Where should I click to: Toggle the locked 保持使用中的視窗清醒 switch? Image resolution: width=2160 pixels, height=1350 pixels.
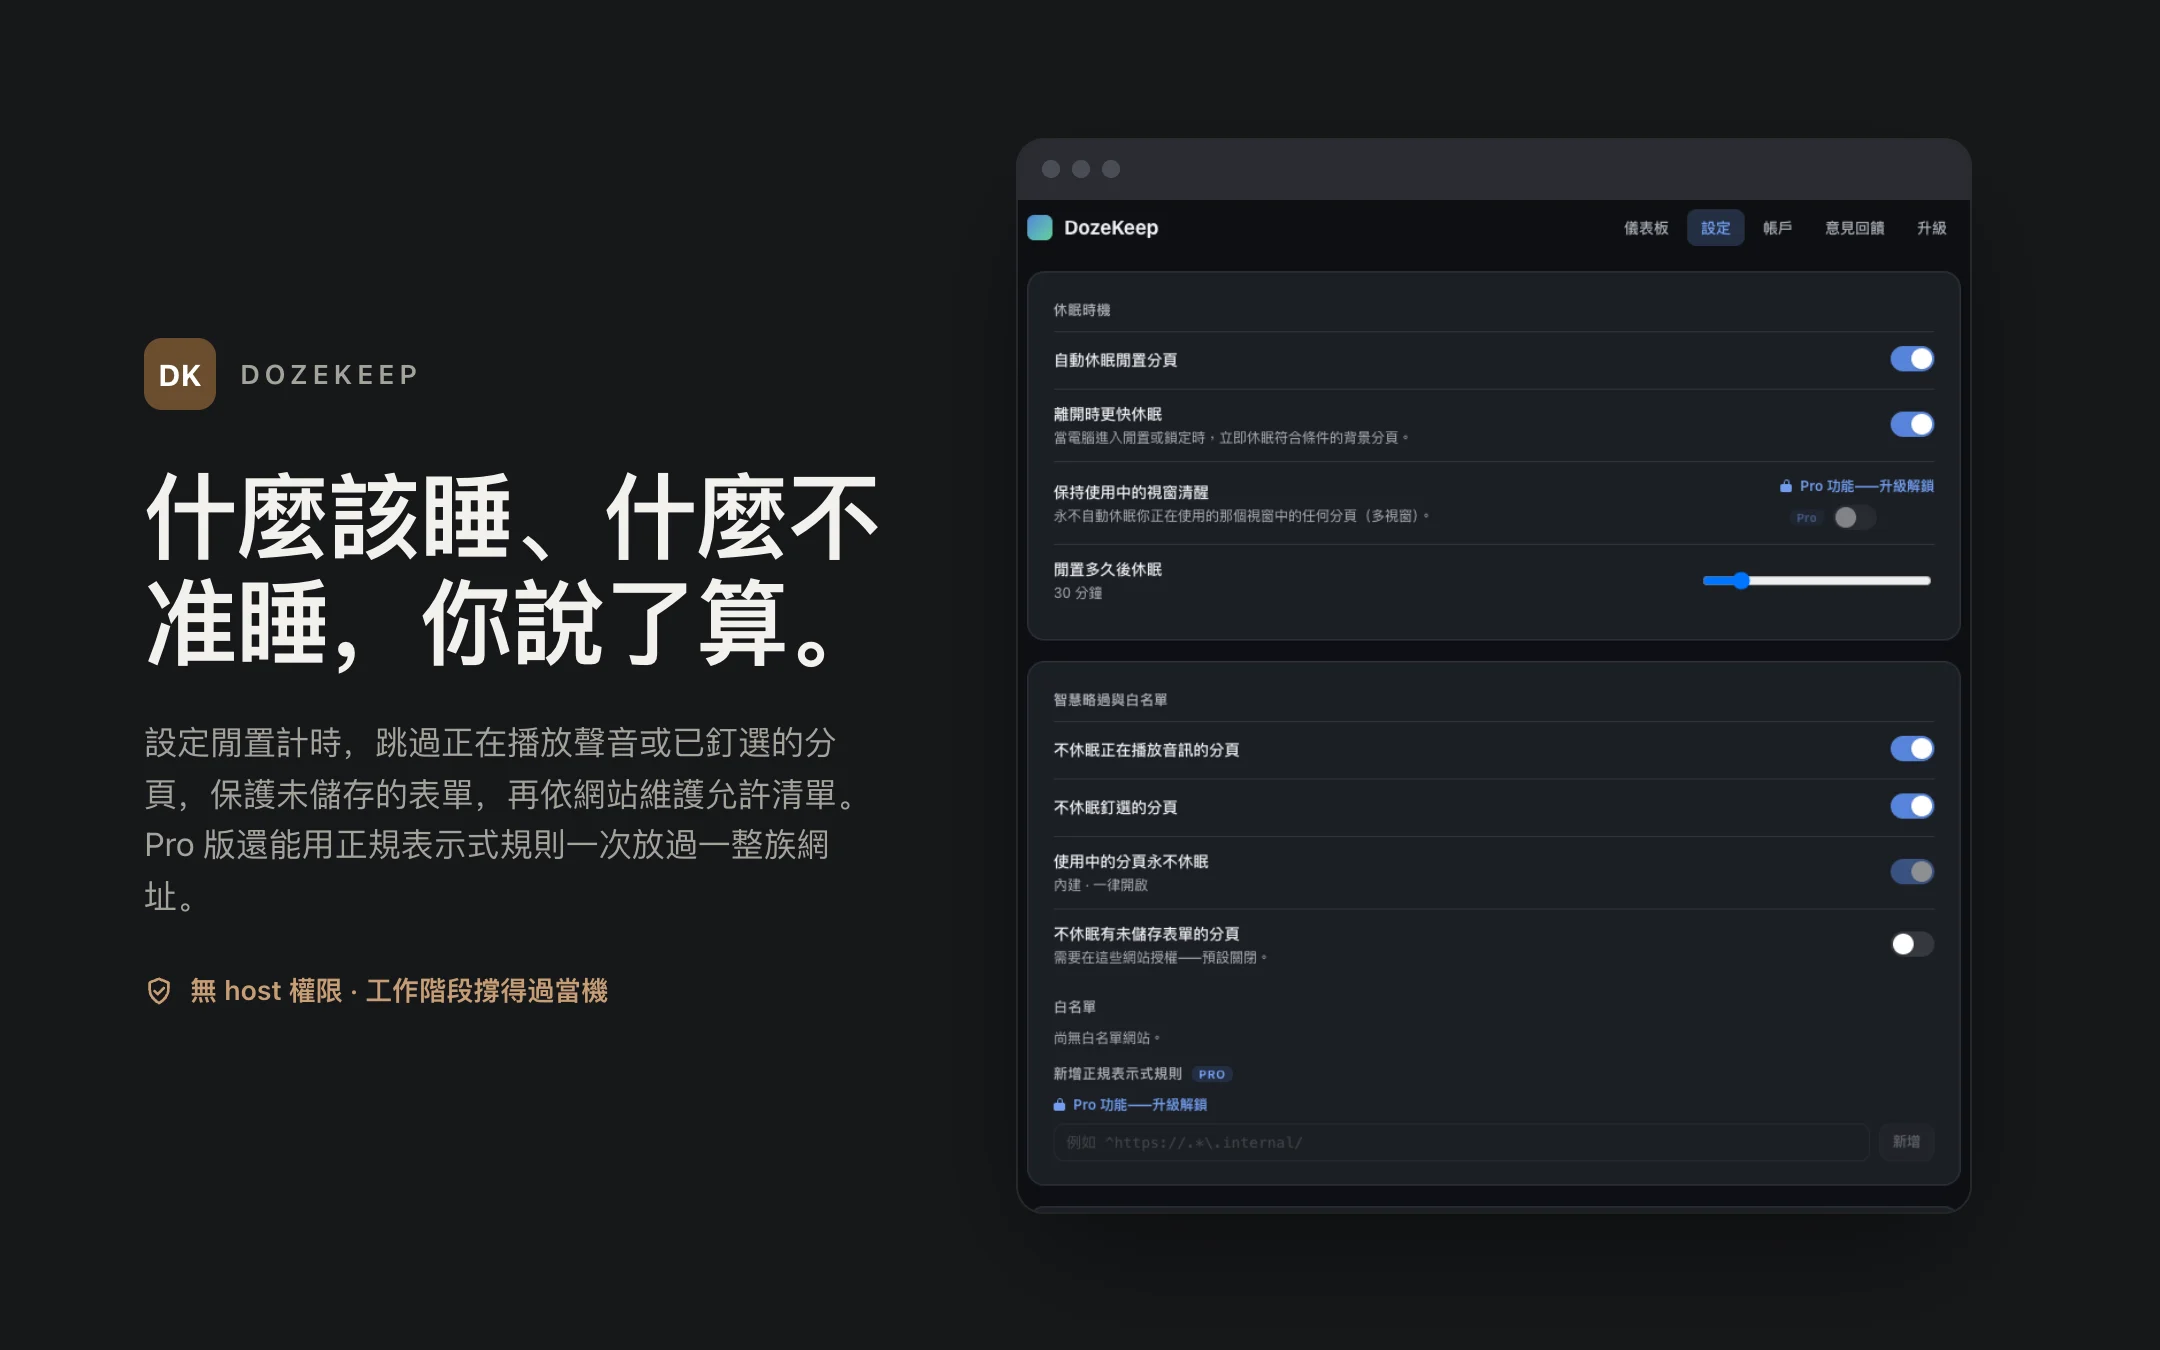click(x=1855, y=518)
